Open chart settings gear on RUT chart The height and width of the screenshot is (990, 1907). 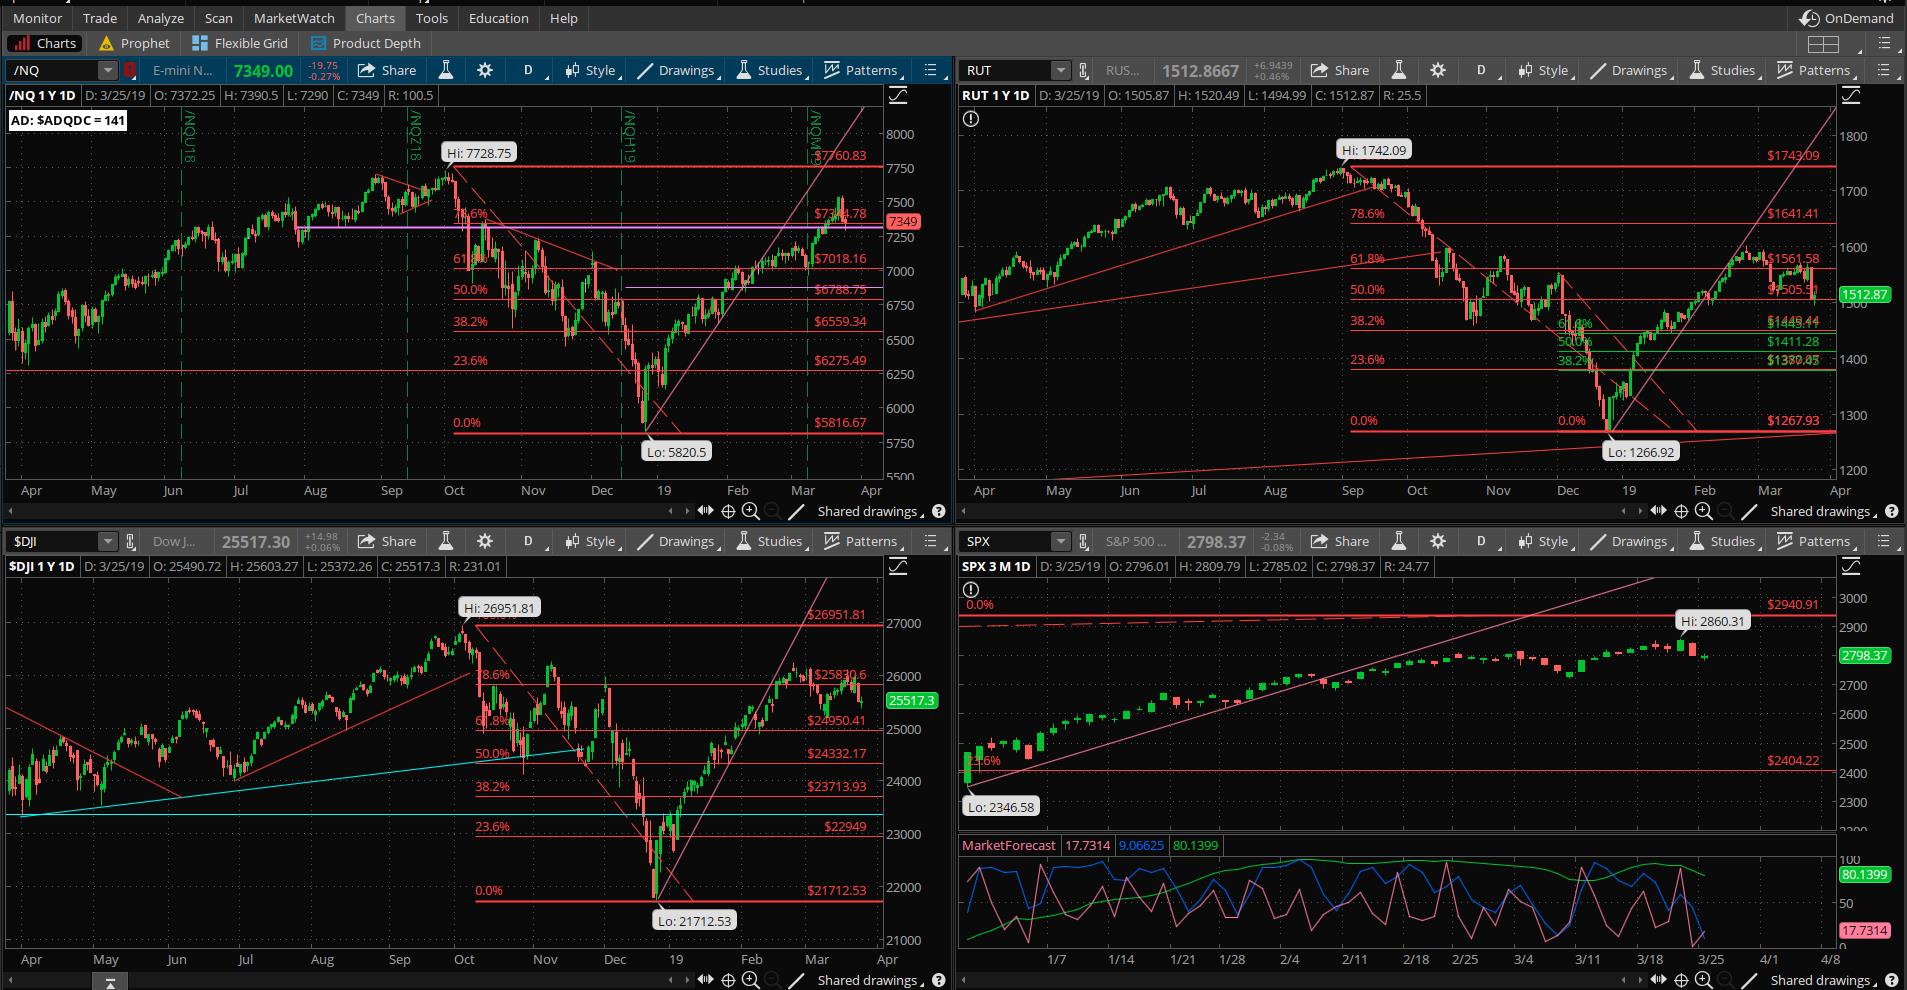click(1438, 70)
